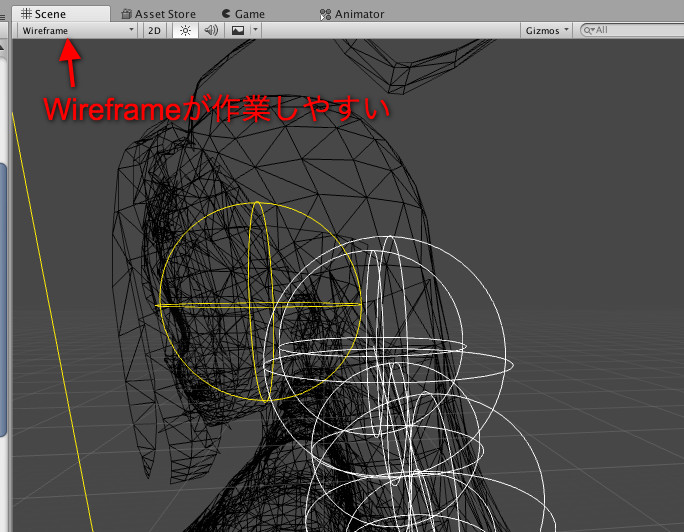Switch to the Scene tab

(61, 14)
